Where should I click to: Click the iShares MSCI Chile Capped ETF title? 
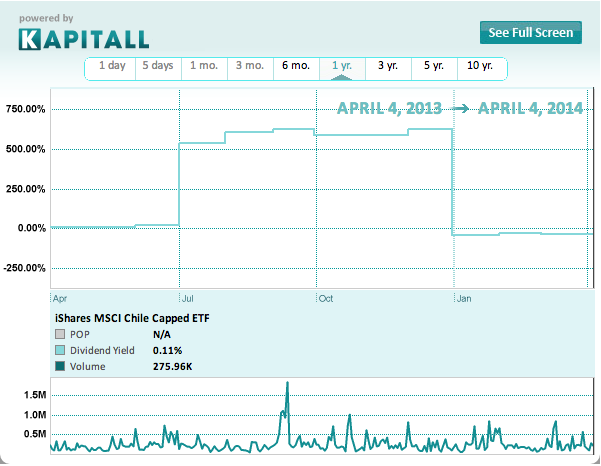132,318
